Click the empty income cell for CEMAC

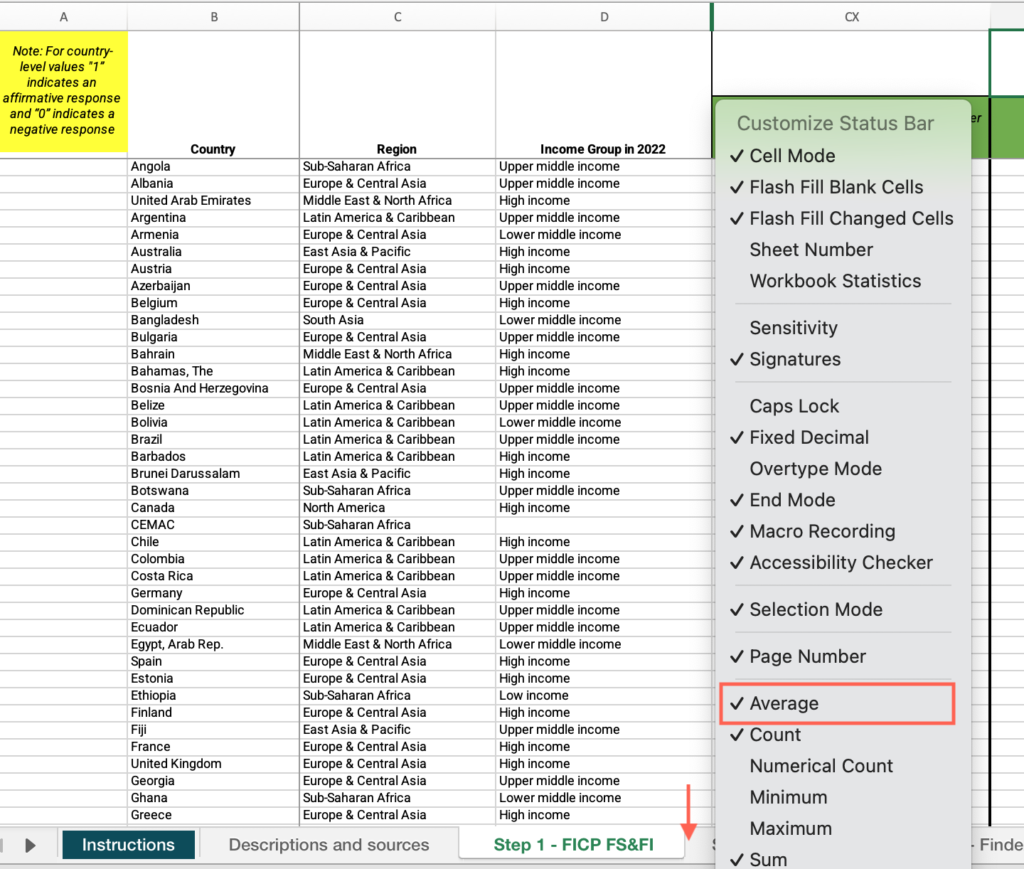tap(603, 524)
